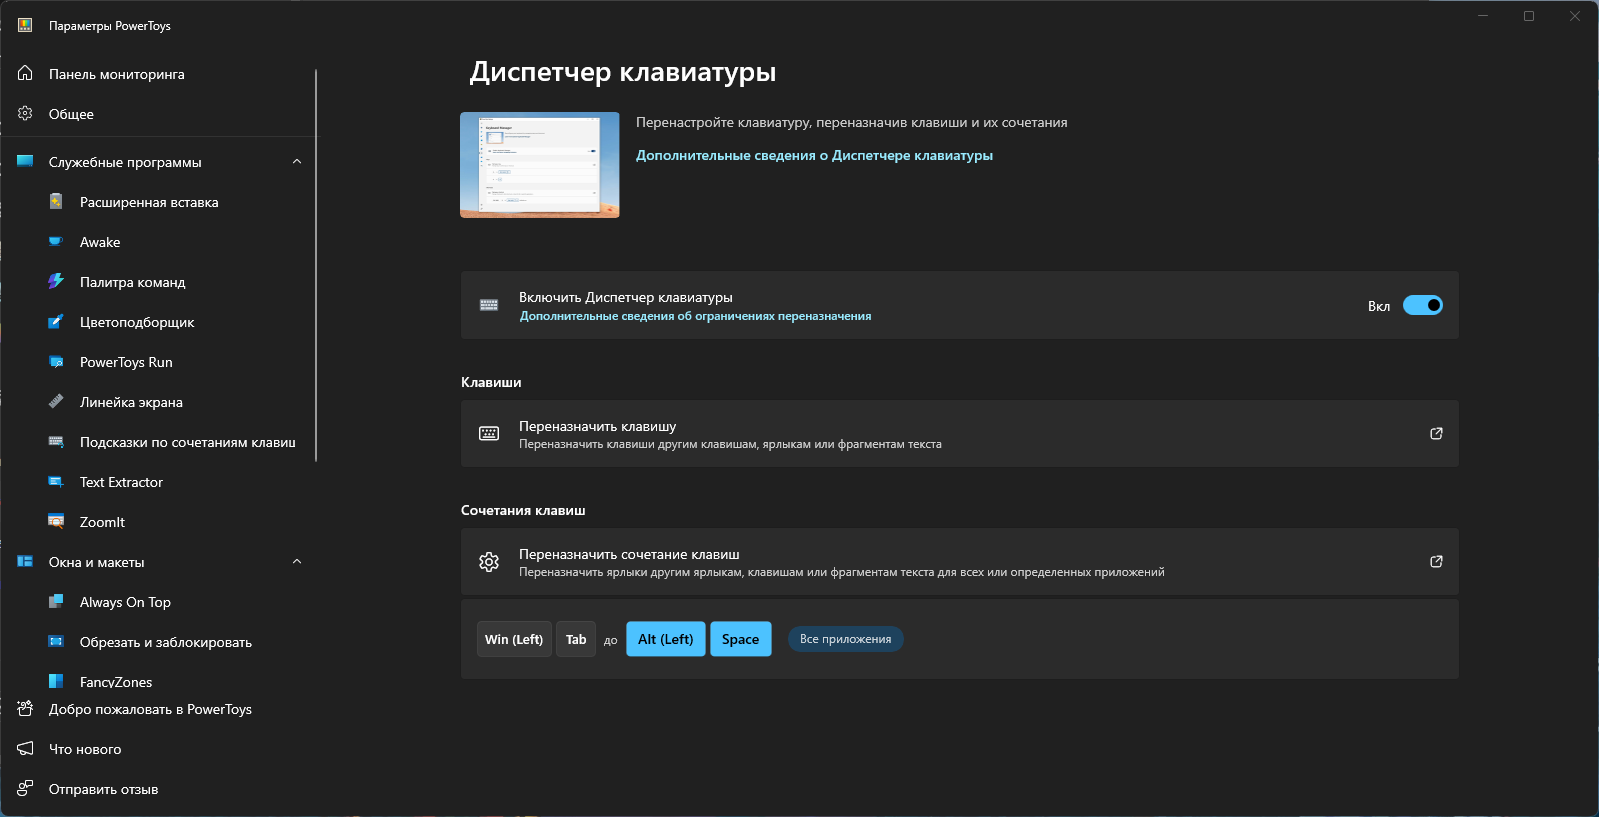This screenshot has height=817, width=1599.
Task: Click the FancyZones icon
Action: (x=56, y=681)
